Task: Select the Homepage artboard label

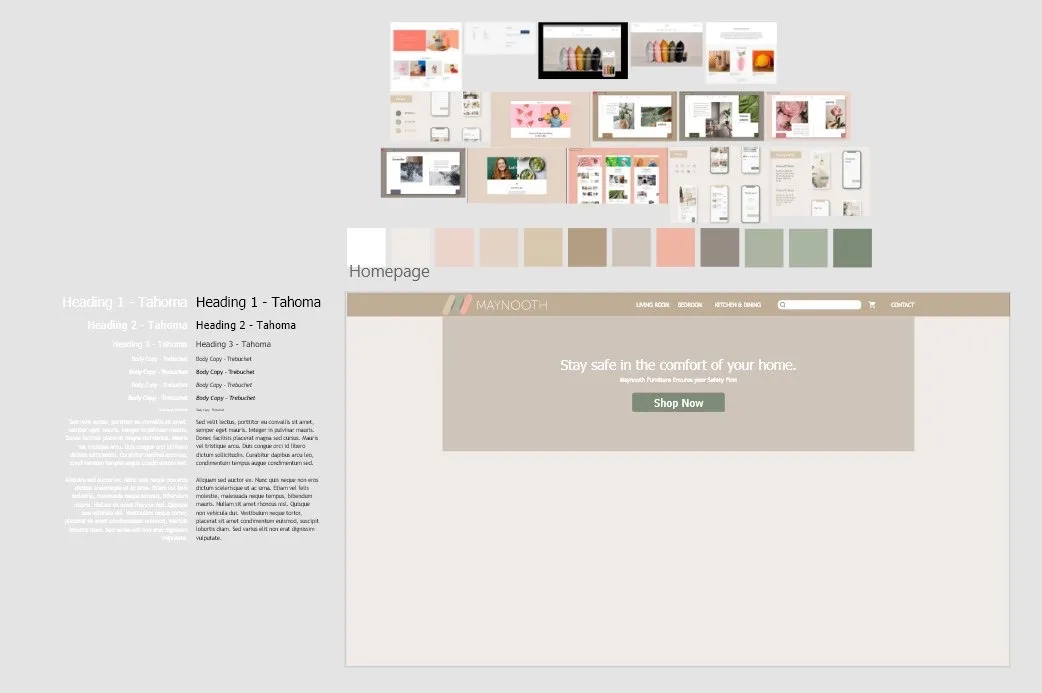Action: 389,272
